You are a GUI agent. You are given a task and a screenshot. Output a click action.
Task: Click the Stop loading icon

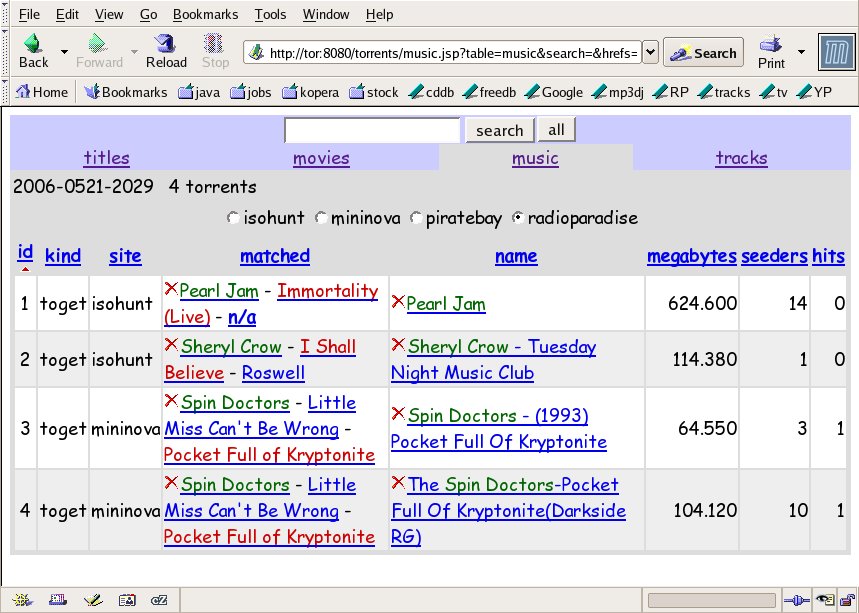214,44
